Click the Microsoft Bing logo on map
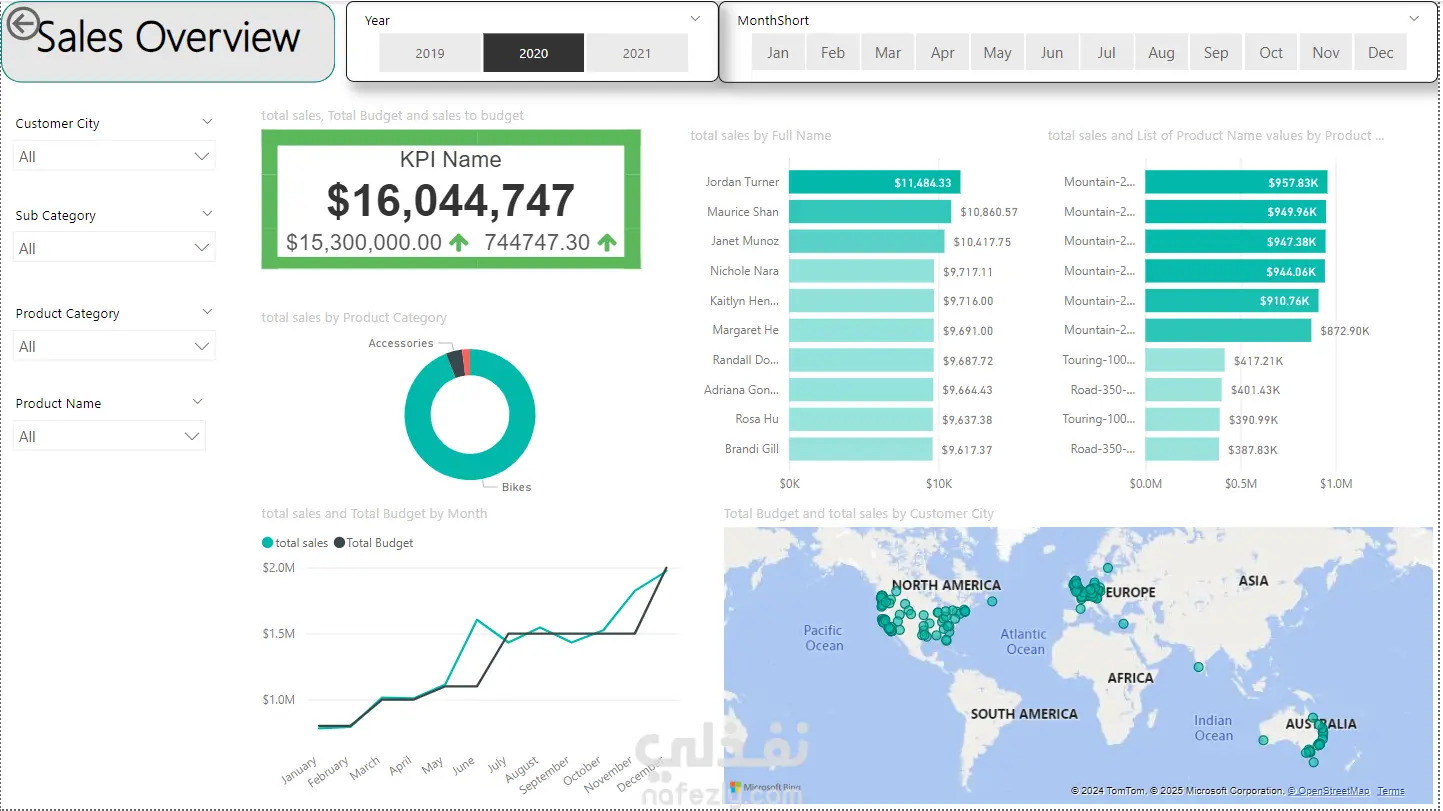 pyautogui.click(x=765, y=789)
